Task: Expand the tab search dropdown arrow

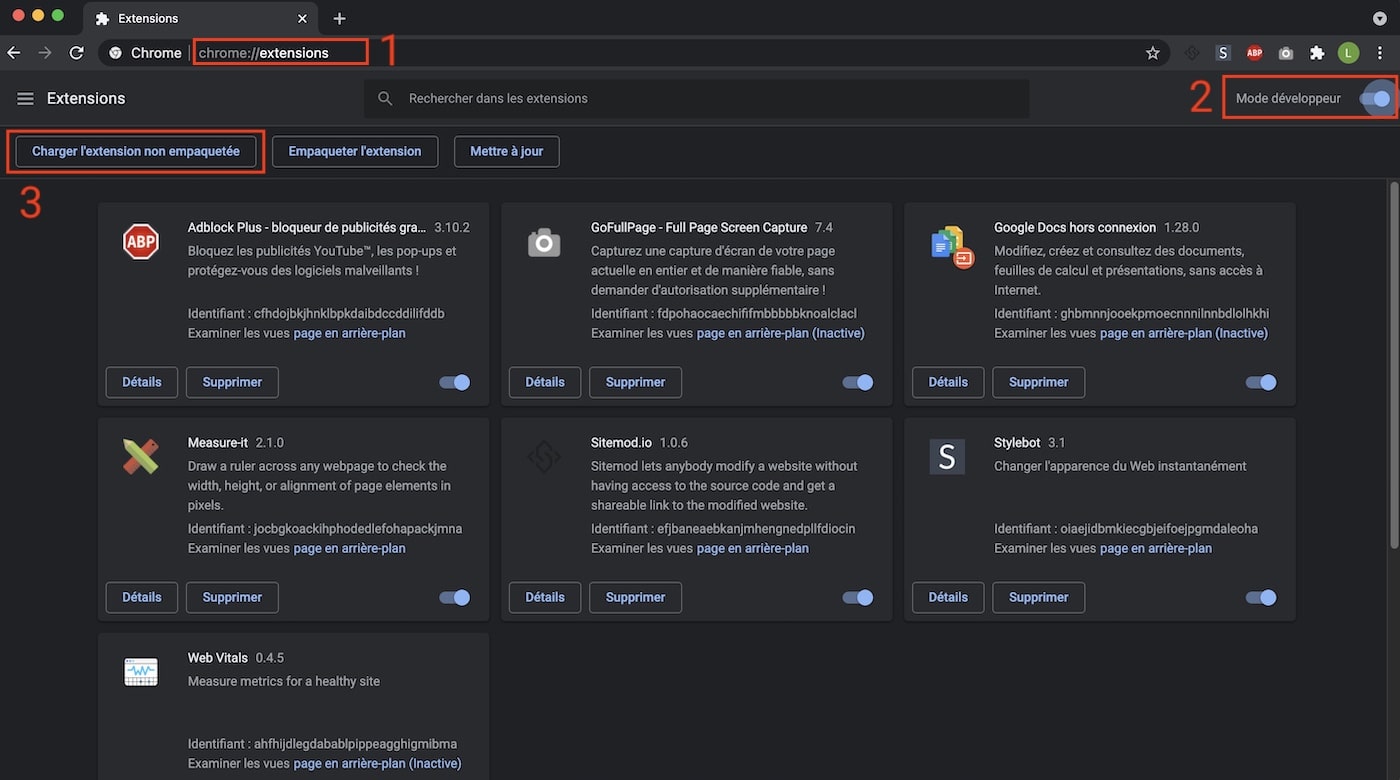Action: (1380, 18)
